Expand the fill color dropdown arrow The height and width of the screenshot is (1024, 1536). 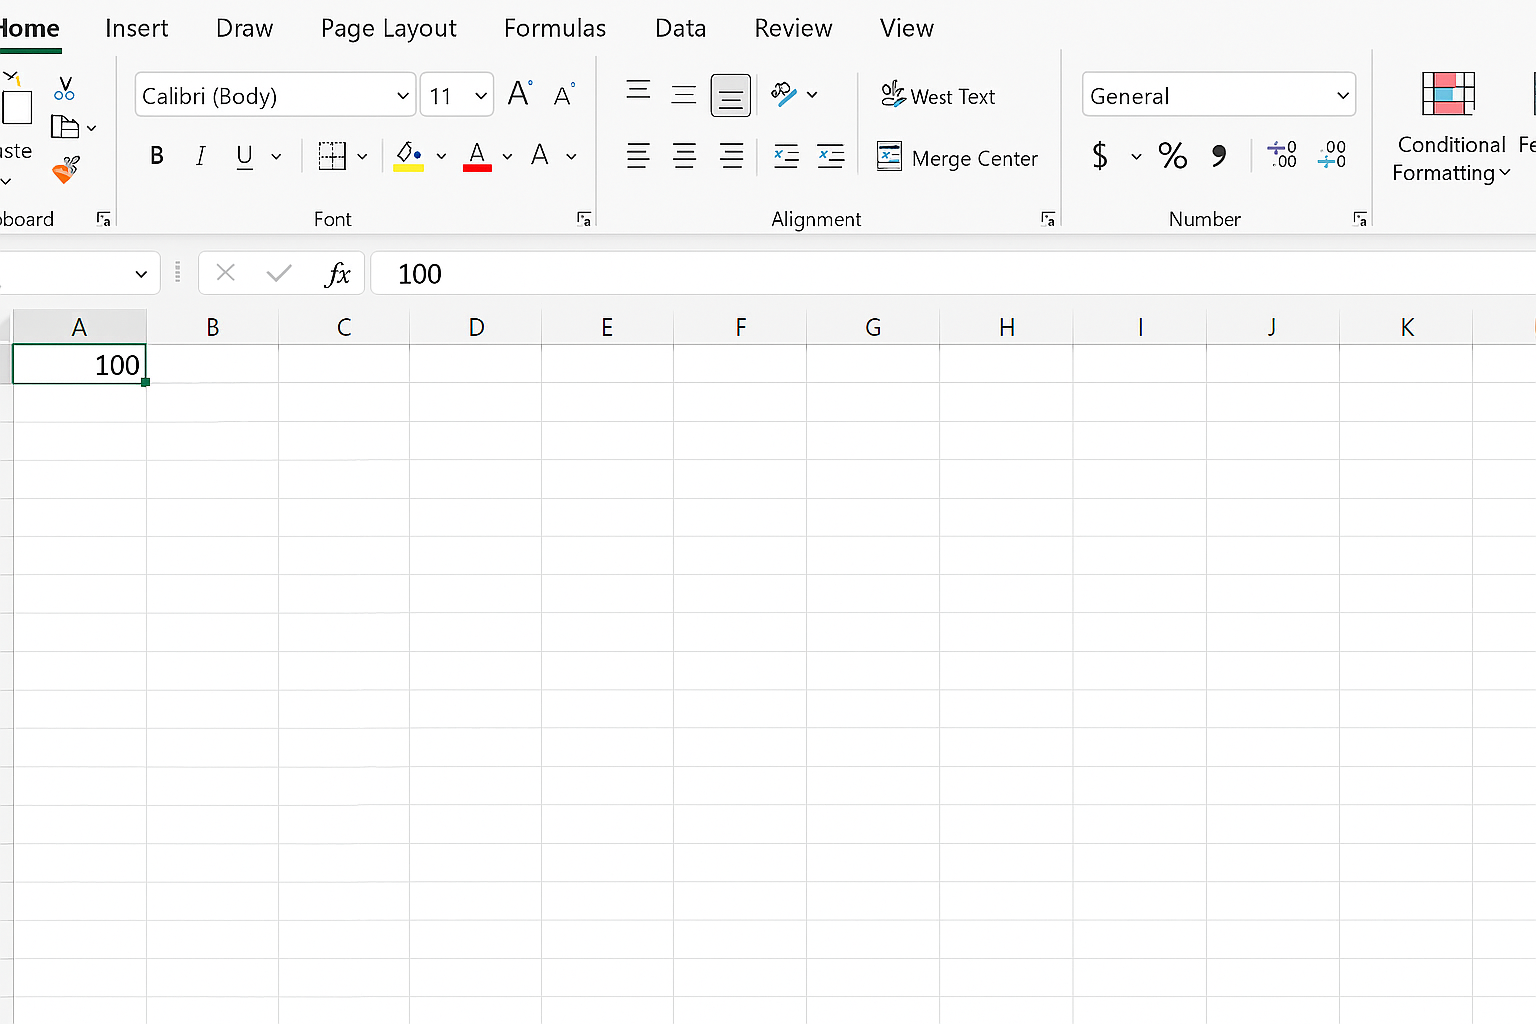click(x=441, y=157)
